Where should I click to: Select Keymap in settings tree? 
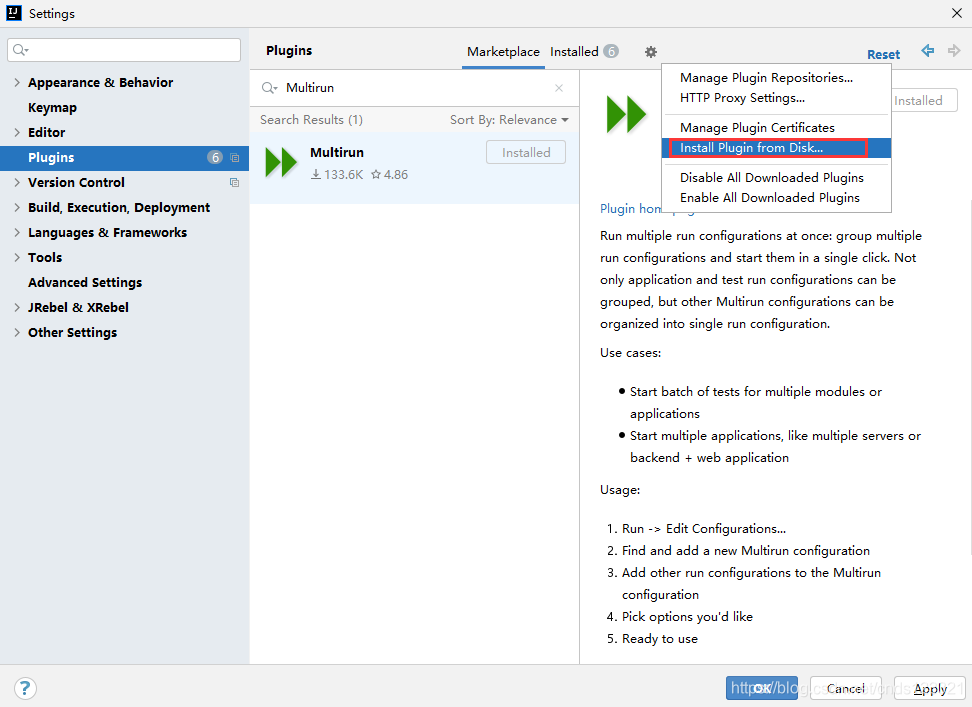pyautogui.click(x=53, y=108)
